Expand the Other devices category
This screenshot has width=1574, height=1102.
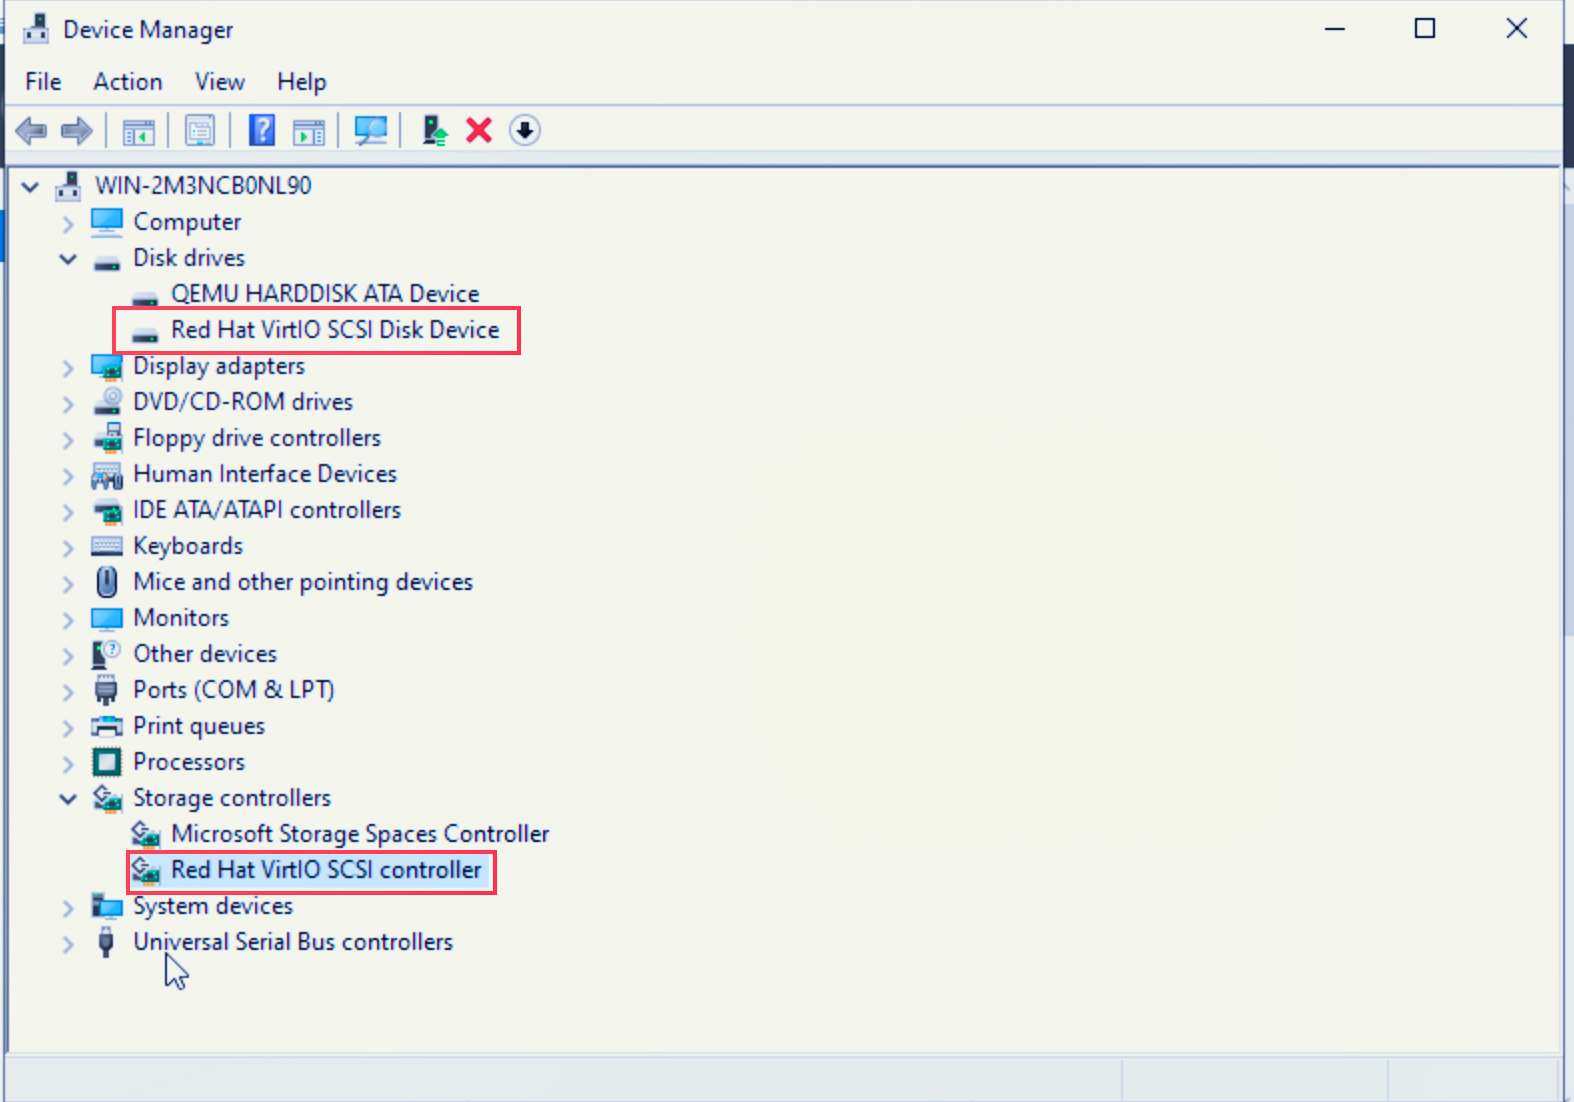(x=68, y=656)
